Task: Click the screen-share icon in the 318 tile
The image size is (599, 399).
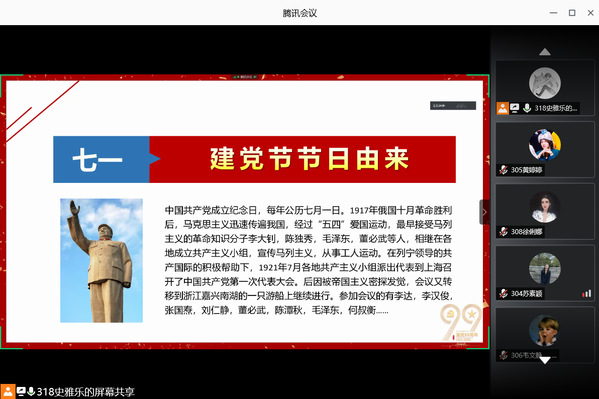Action: point(515,108)
